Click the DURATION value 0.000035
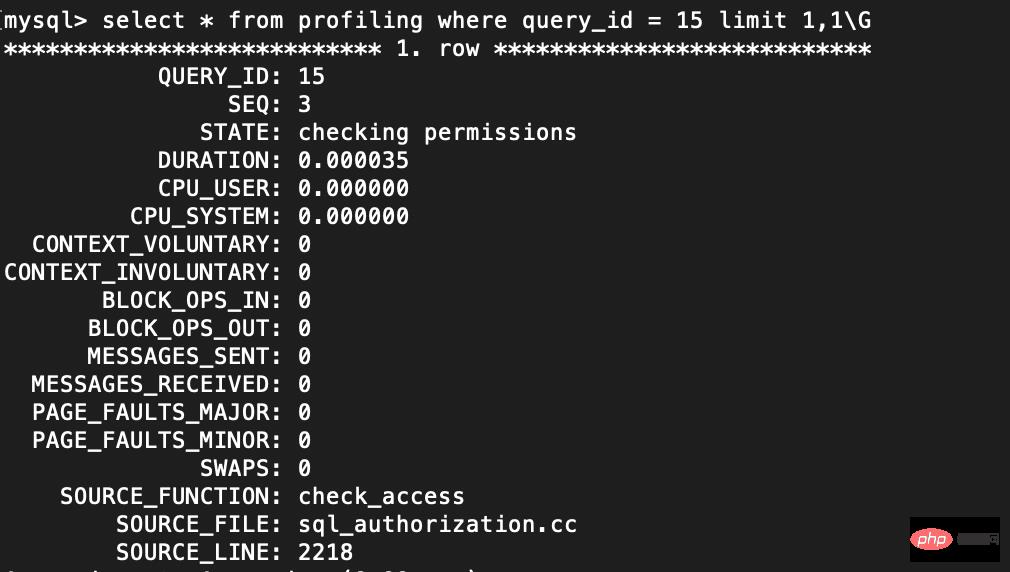1010x572 pixels. tap(353, 160)
